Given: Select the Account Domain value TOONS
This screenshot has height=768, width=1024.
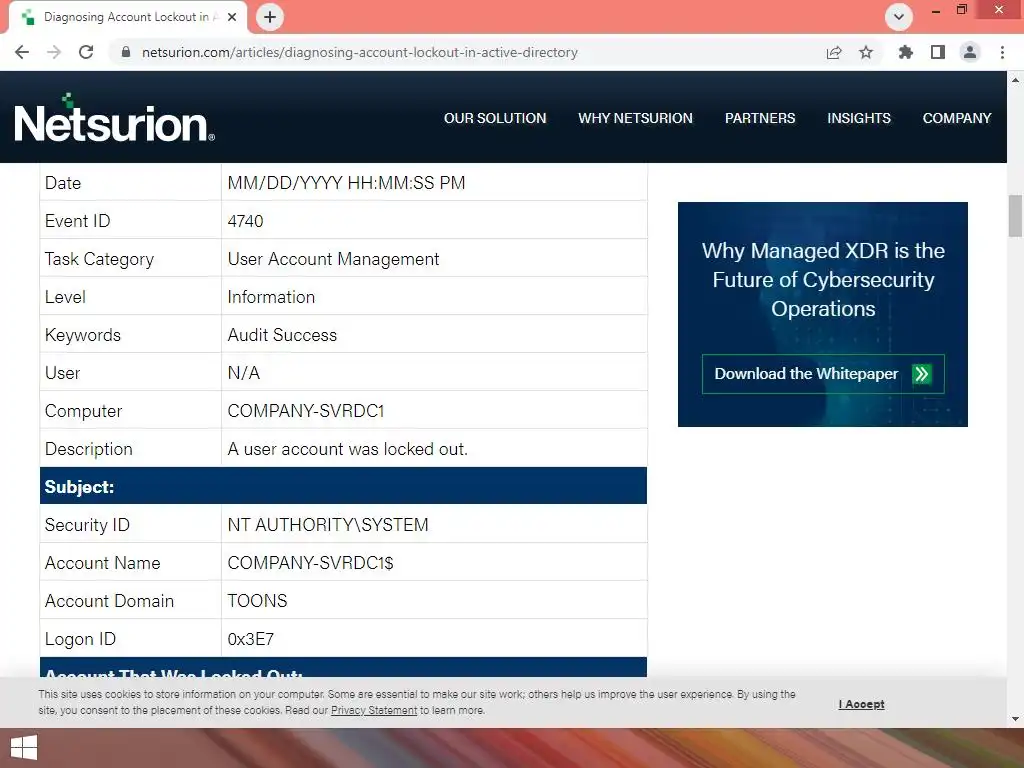Looking at the screenshot, I should tap(257, 601).
